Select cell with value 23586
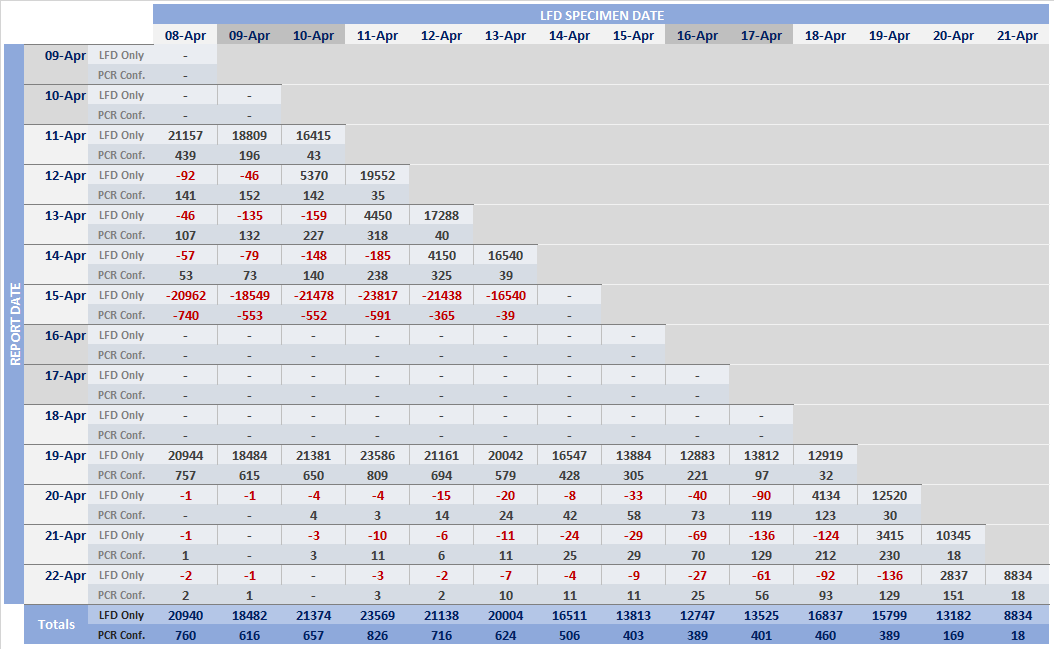1054x649 pixels. pos(377,455)
